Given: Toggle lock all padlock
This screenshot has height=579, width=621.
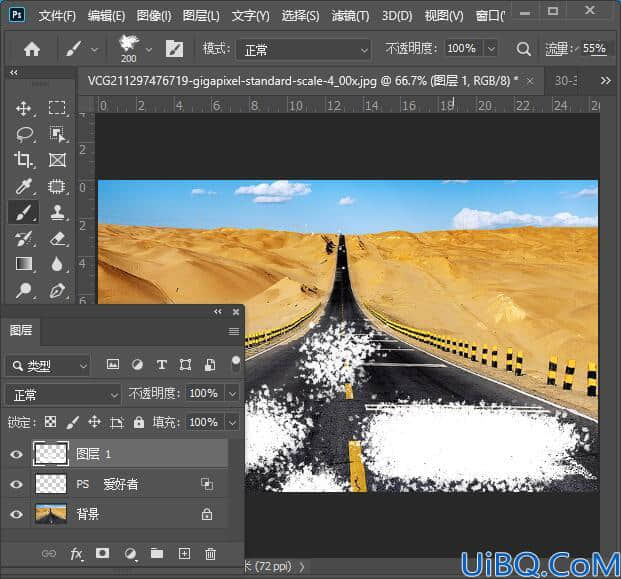Looking at the screenshot, I should pos(139,422).
